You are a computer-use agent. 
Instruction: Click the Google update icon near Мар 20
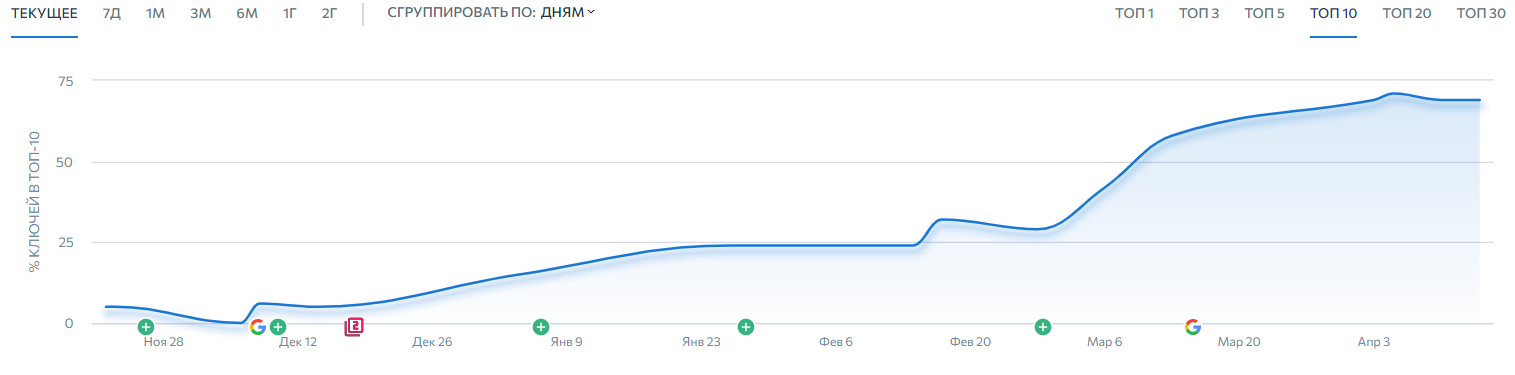1192,326
